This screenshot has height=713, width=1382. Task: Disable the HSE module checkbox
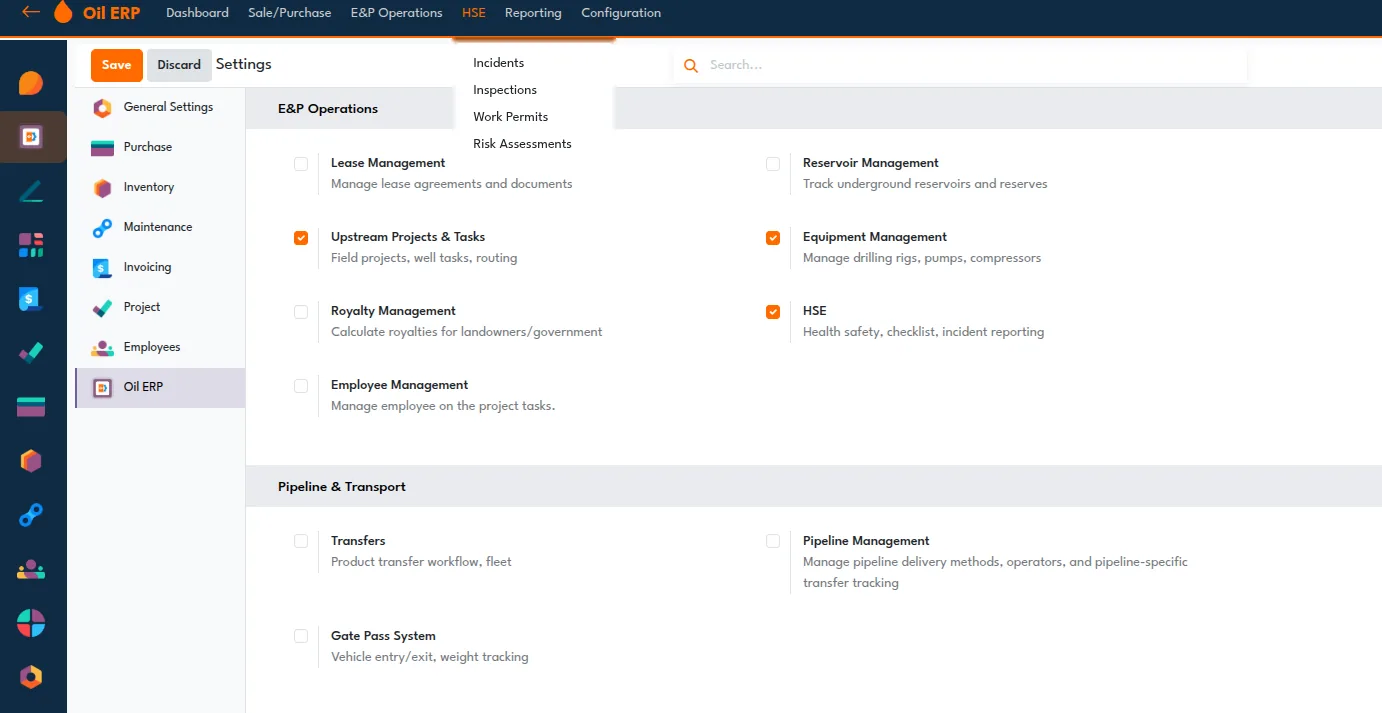773,312
